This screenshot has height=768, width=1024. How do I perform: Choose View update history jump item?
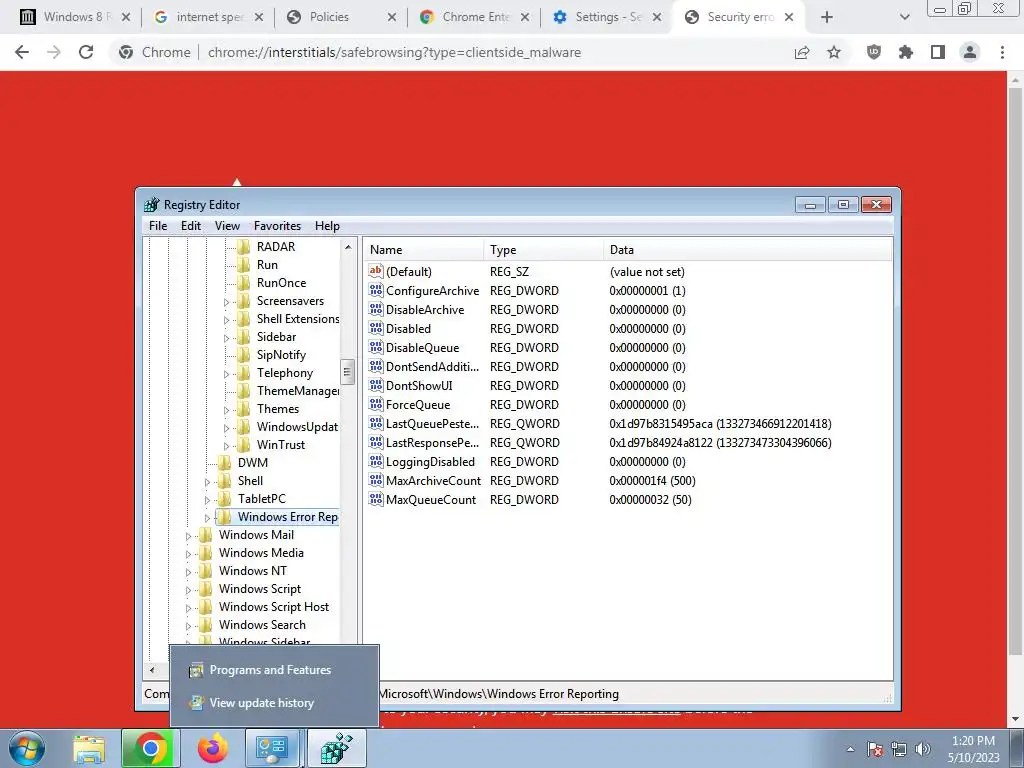coord(261,703)
